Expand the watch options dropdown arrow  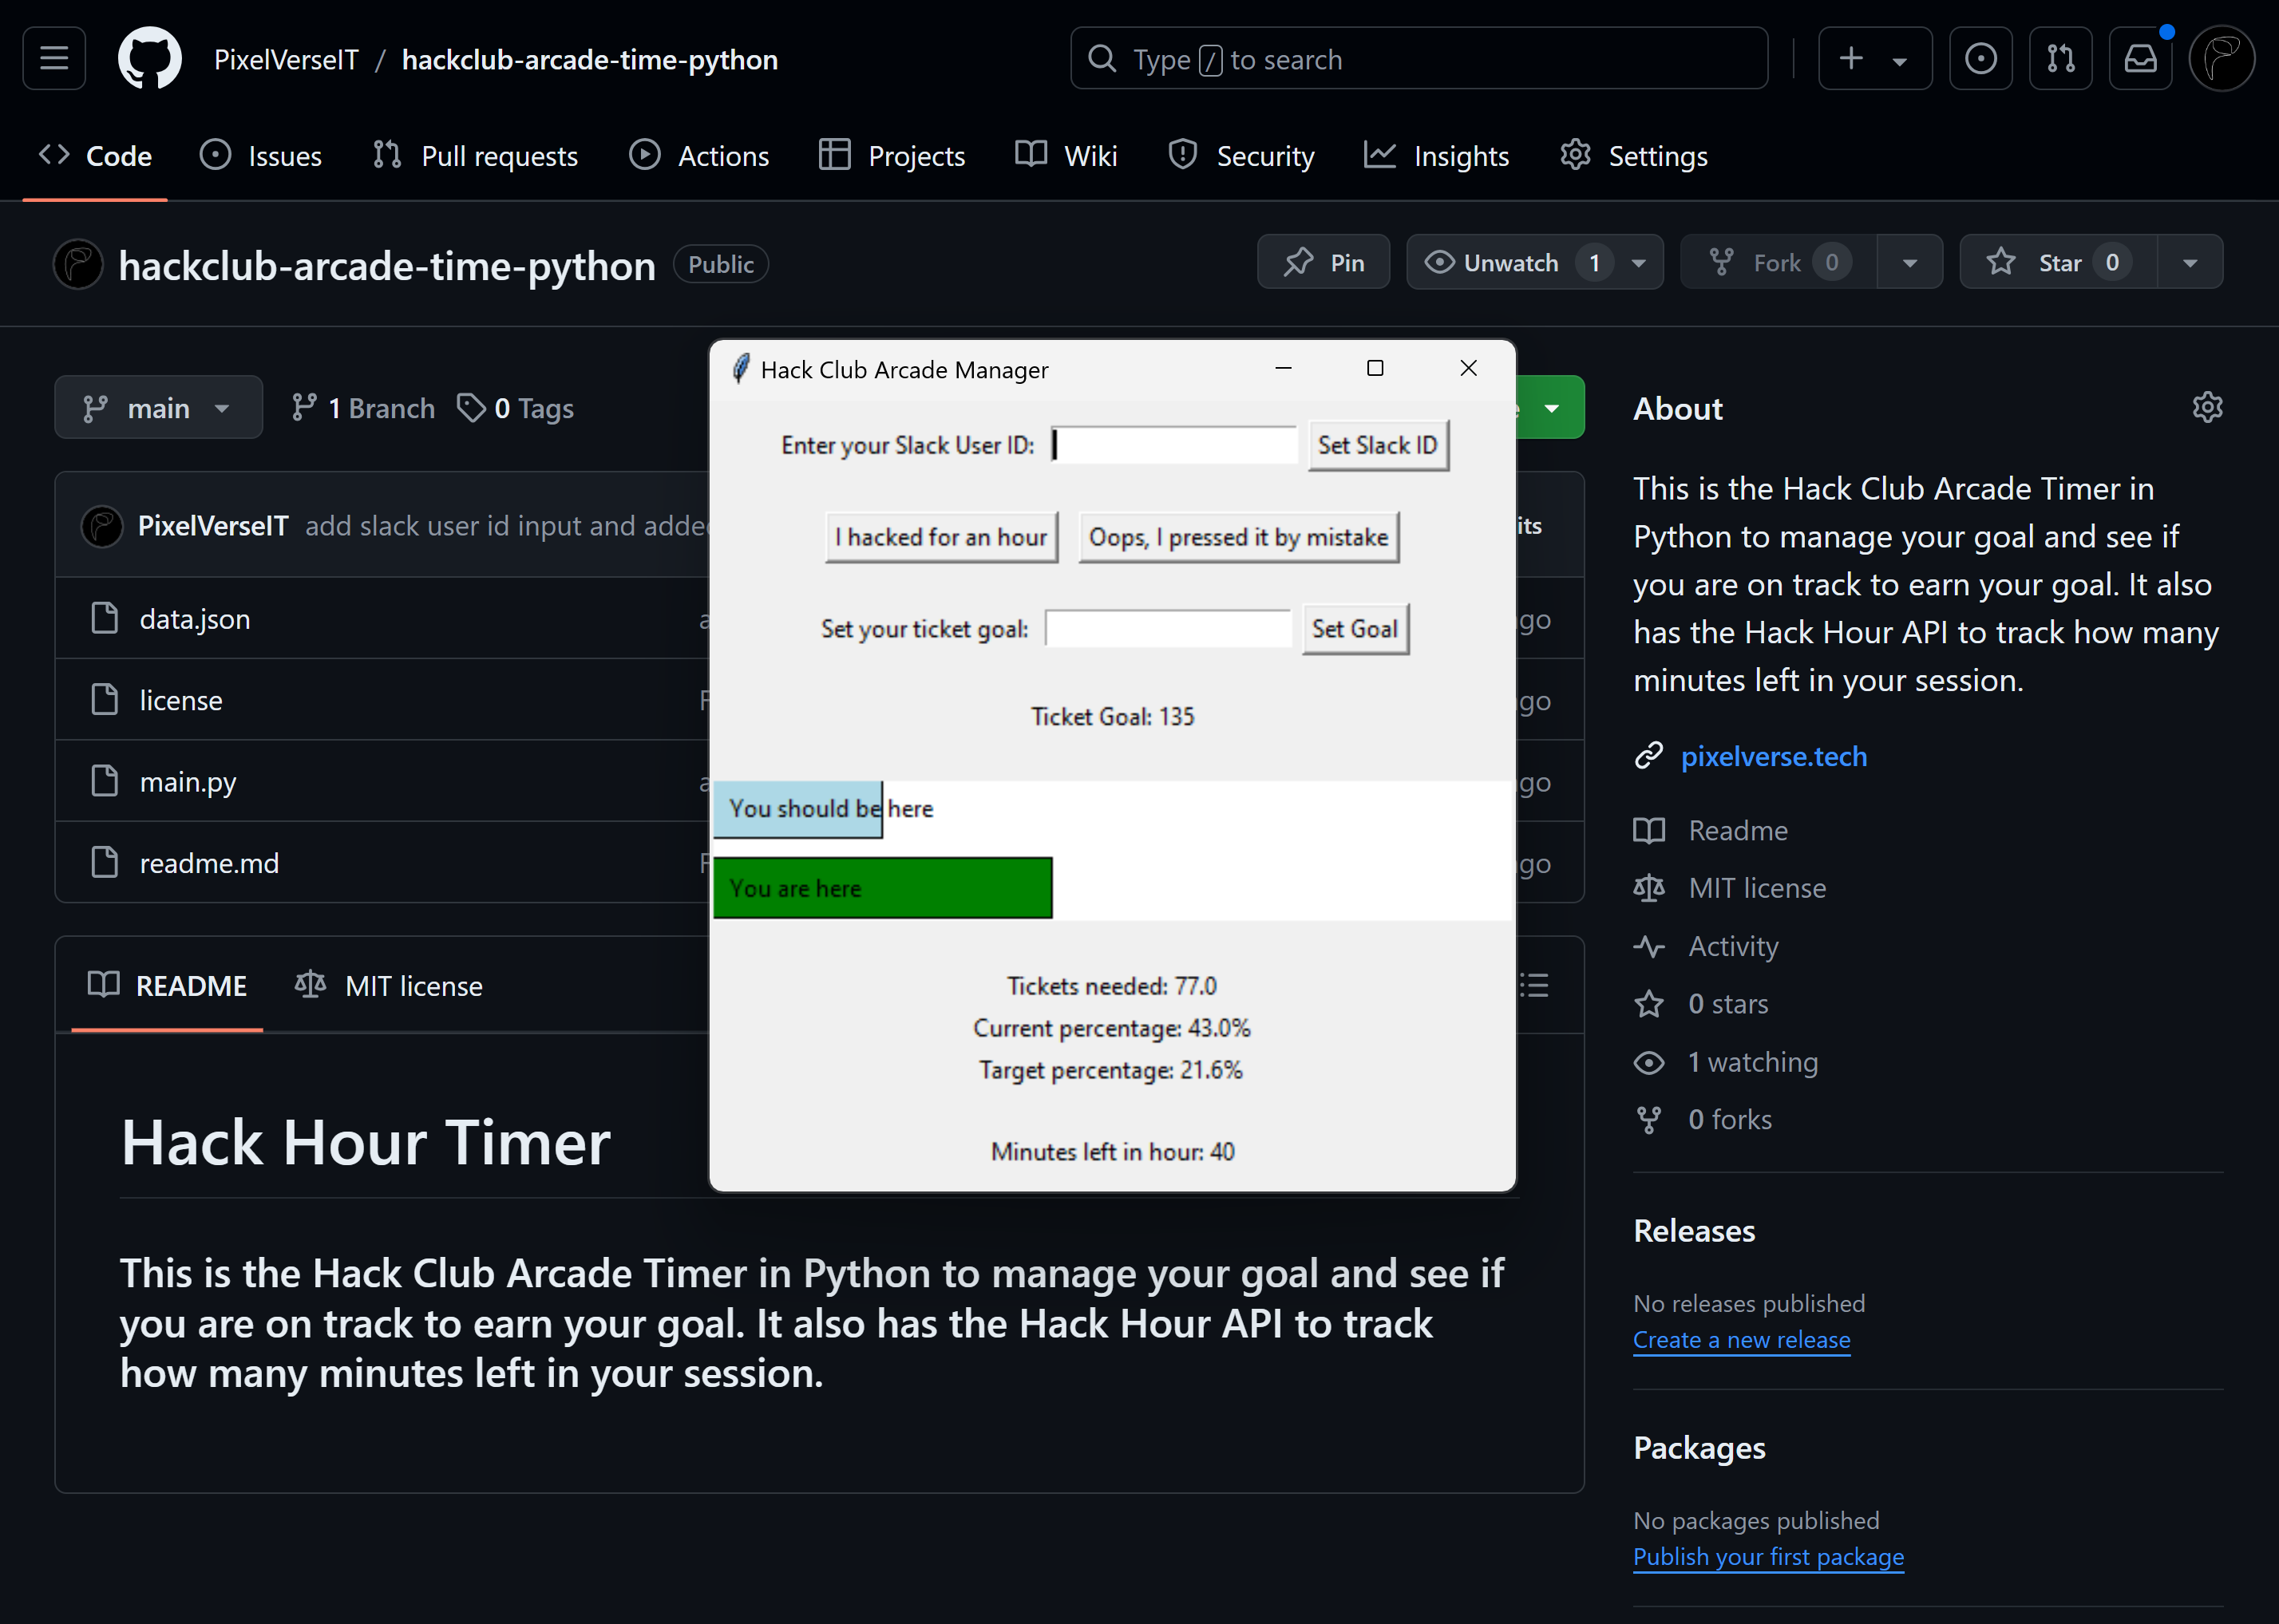click(1639, 262)
